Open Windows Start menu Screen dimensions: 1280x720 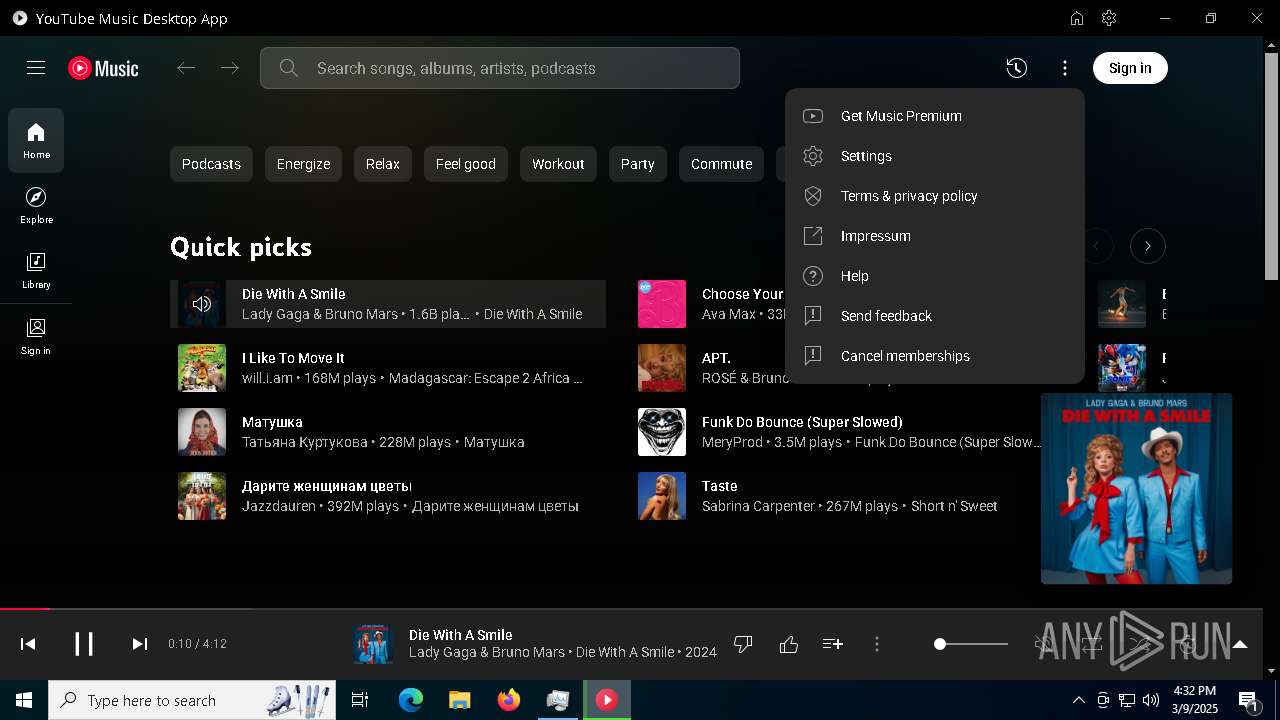(24, 700)
